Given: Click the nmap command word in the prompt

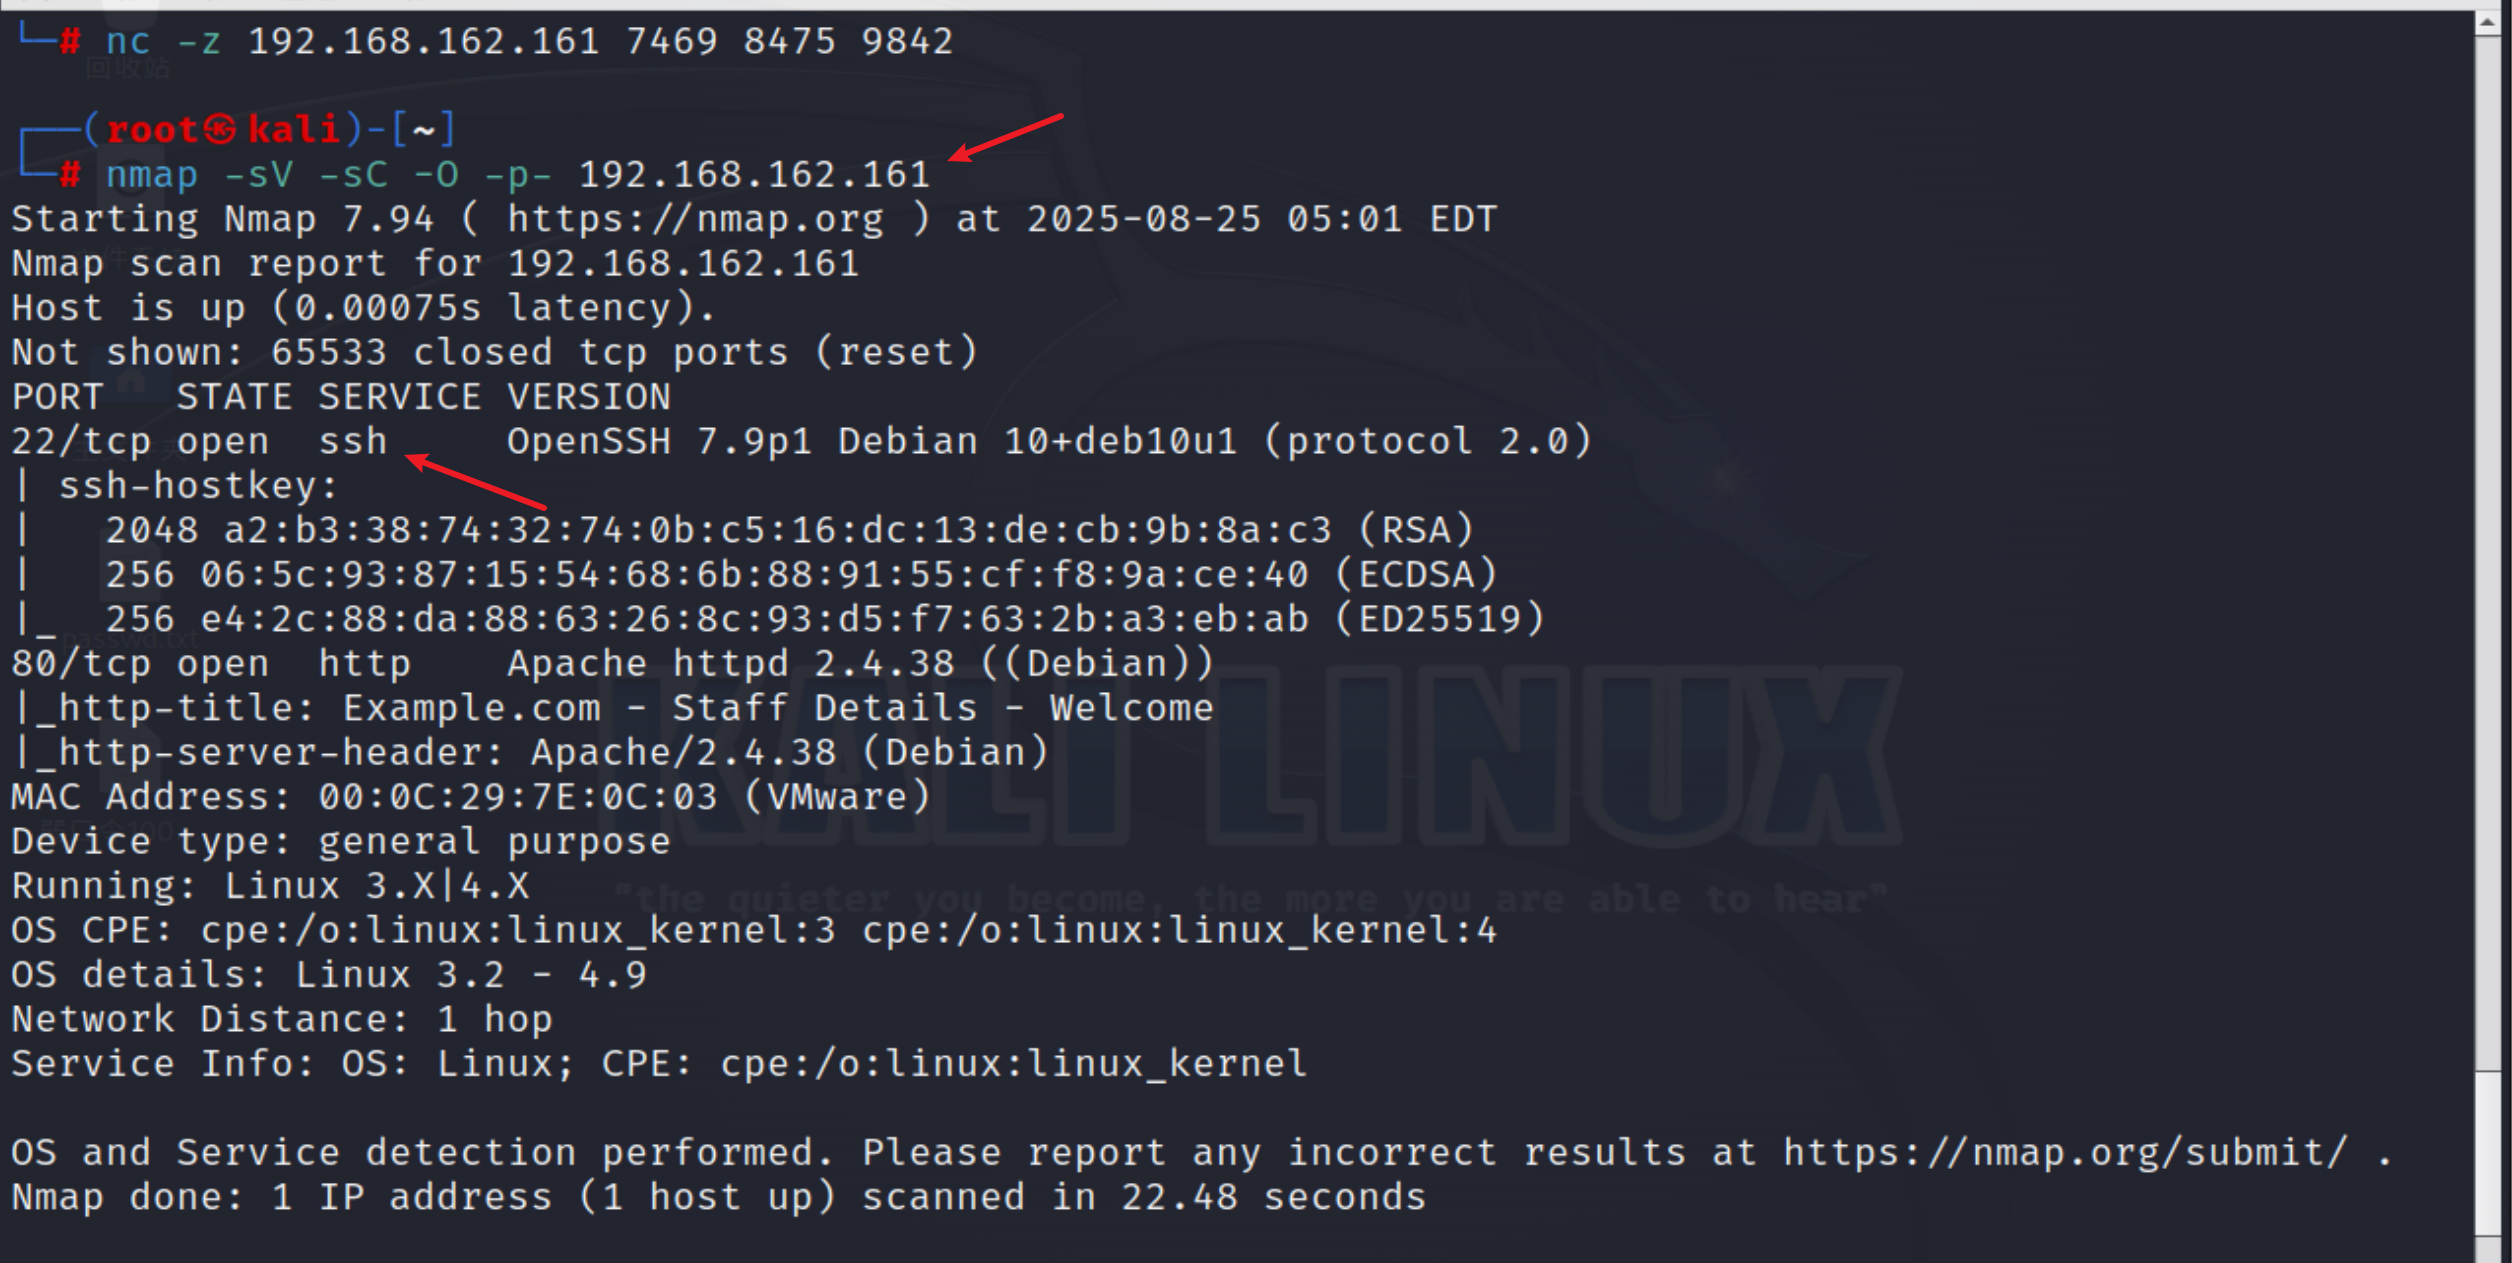Looking at the screenshot, I should (x=152, y=175).
